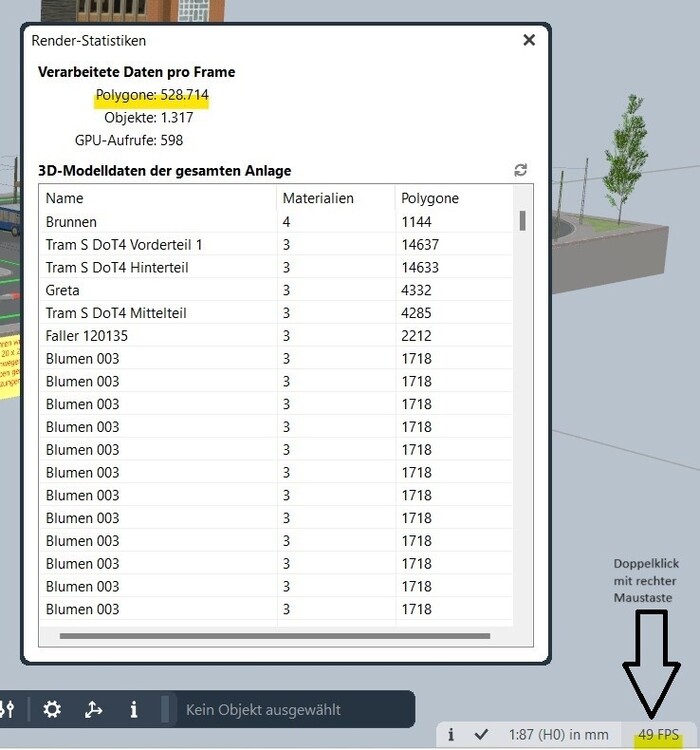
Task: Click the 49 FPS indicator
Action: 658,735
